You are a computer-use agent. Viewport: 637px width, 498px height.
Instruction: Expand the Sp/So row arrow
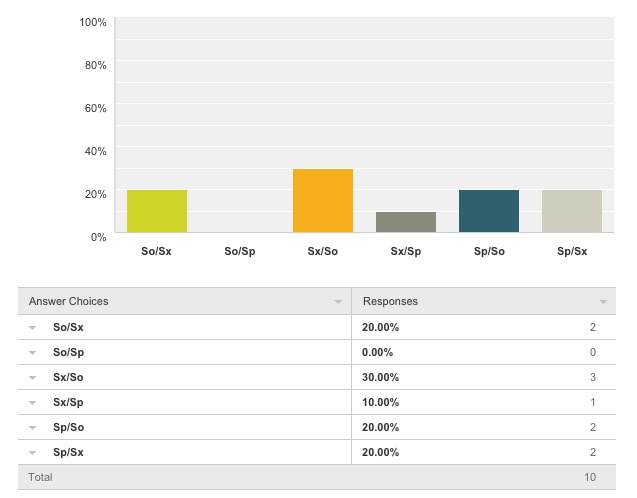pyautogui.click(x=32, y=427)
